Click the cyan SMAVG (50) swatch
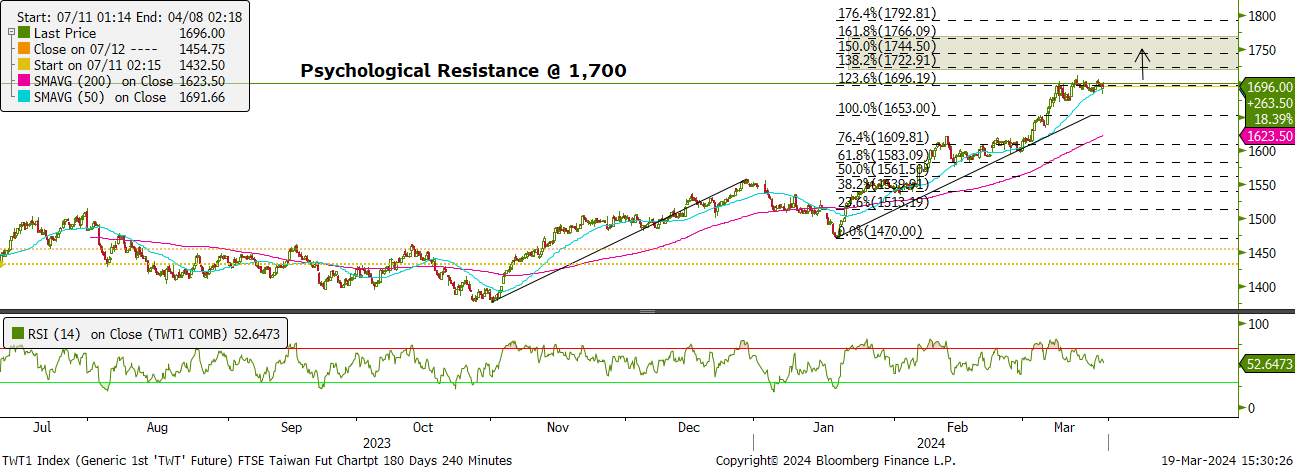This screenshot has height=469, width=1295. (25, 97)
